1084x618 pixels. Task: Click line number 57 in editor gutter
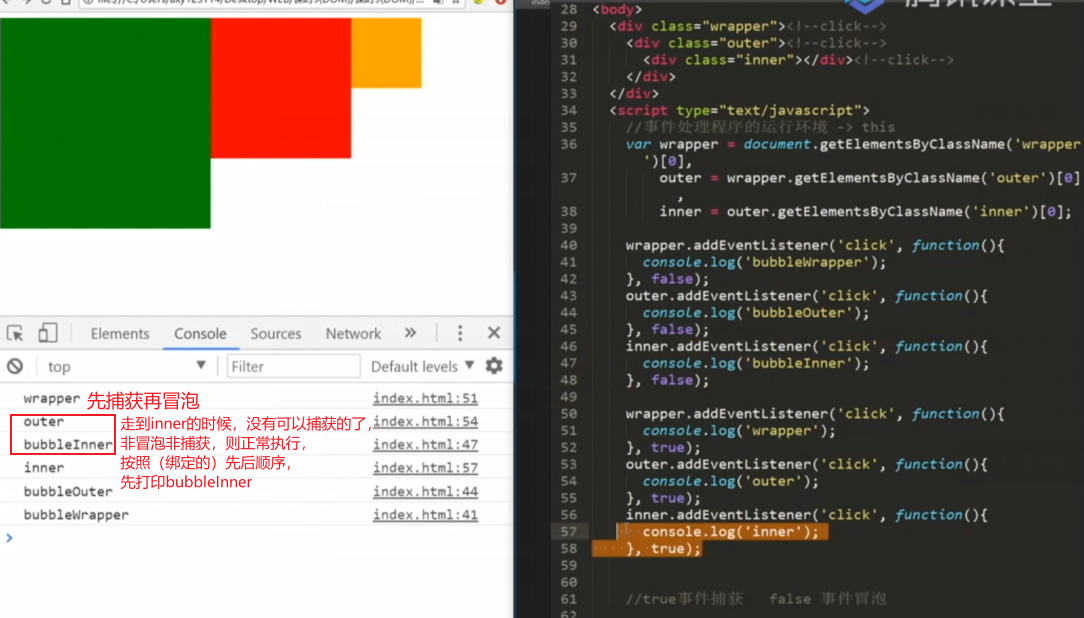568,532
